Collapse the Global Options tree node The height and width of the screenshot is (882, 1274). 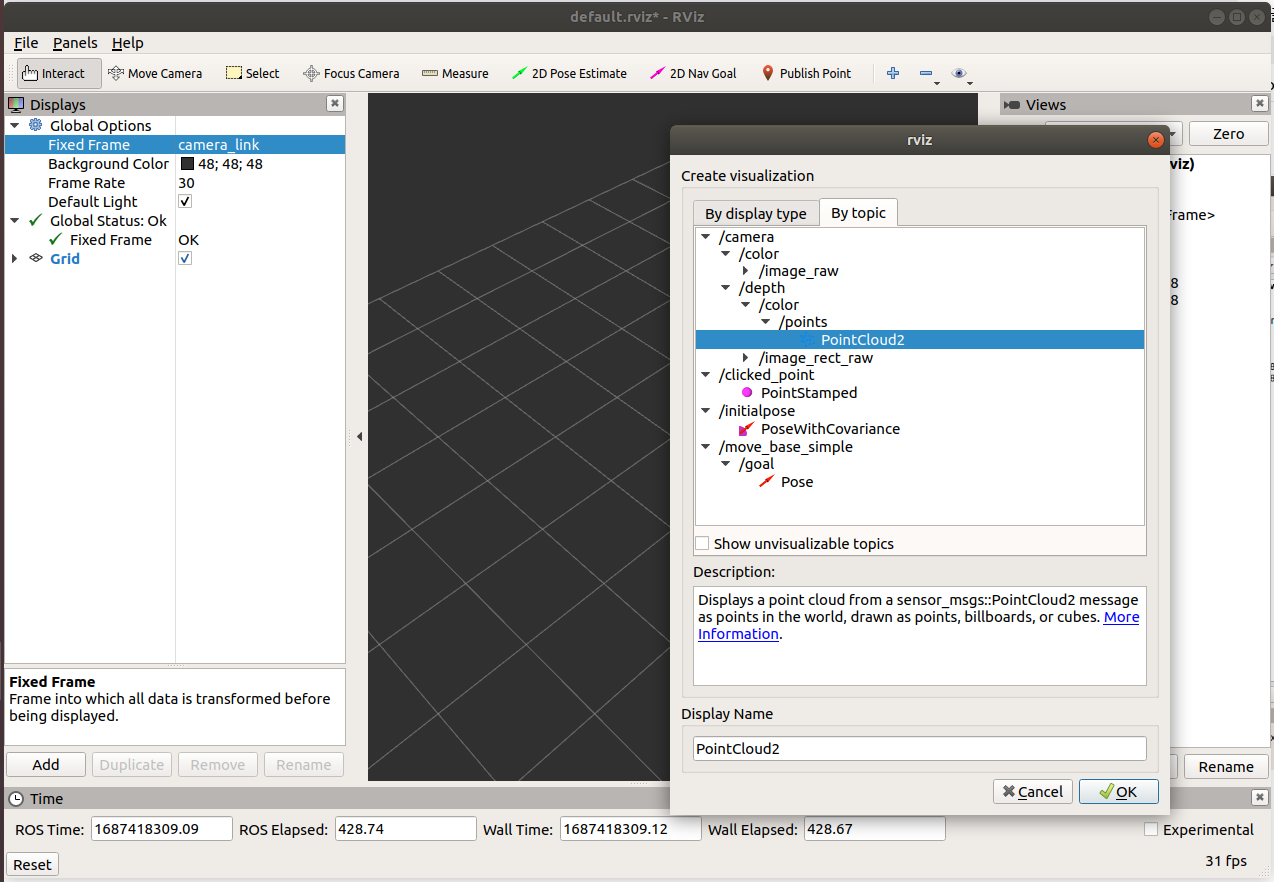coord(14,126)
